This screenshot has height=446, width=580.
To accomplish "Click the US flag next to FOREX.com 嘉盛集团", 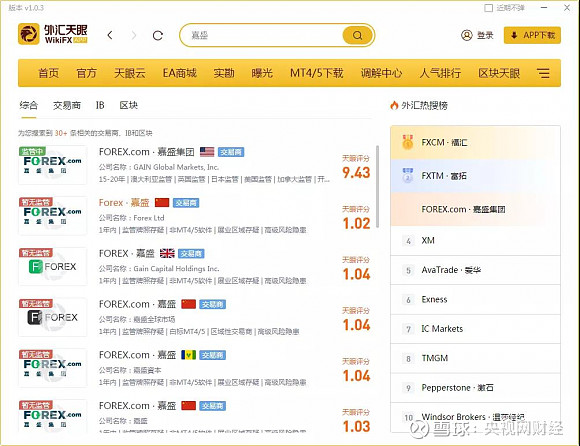I will tap(207, 152).
